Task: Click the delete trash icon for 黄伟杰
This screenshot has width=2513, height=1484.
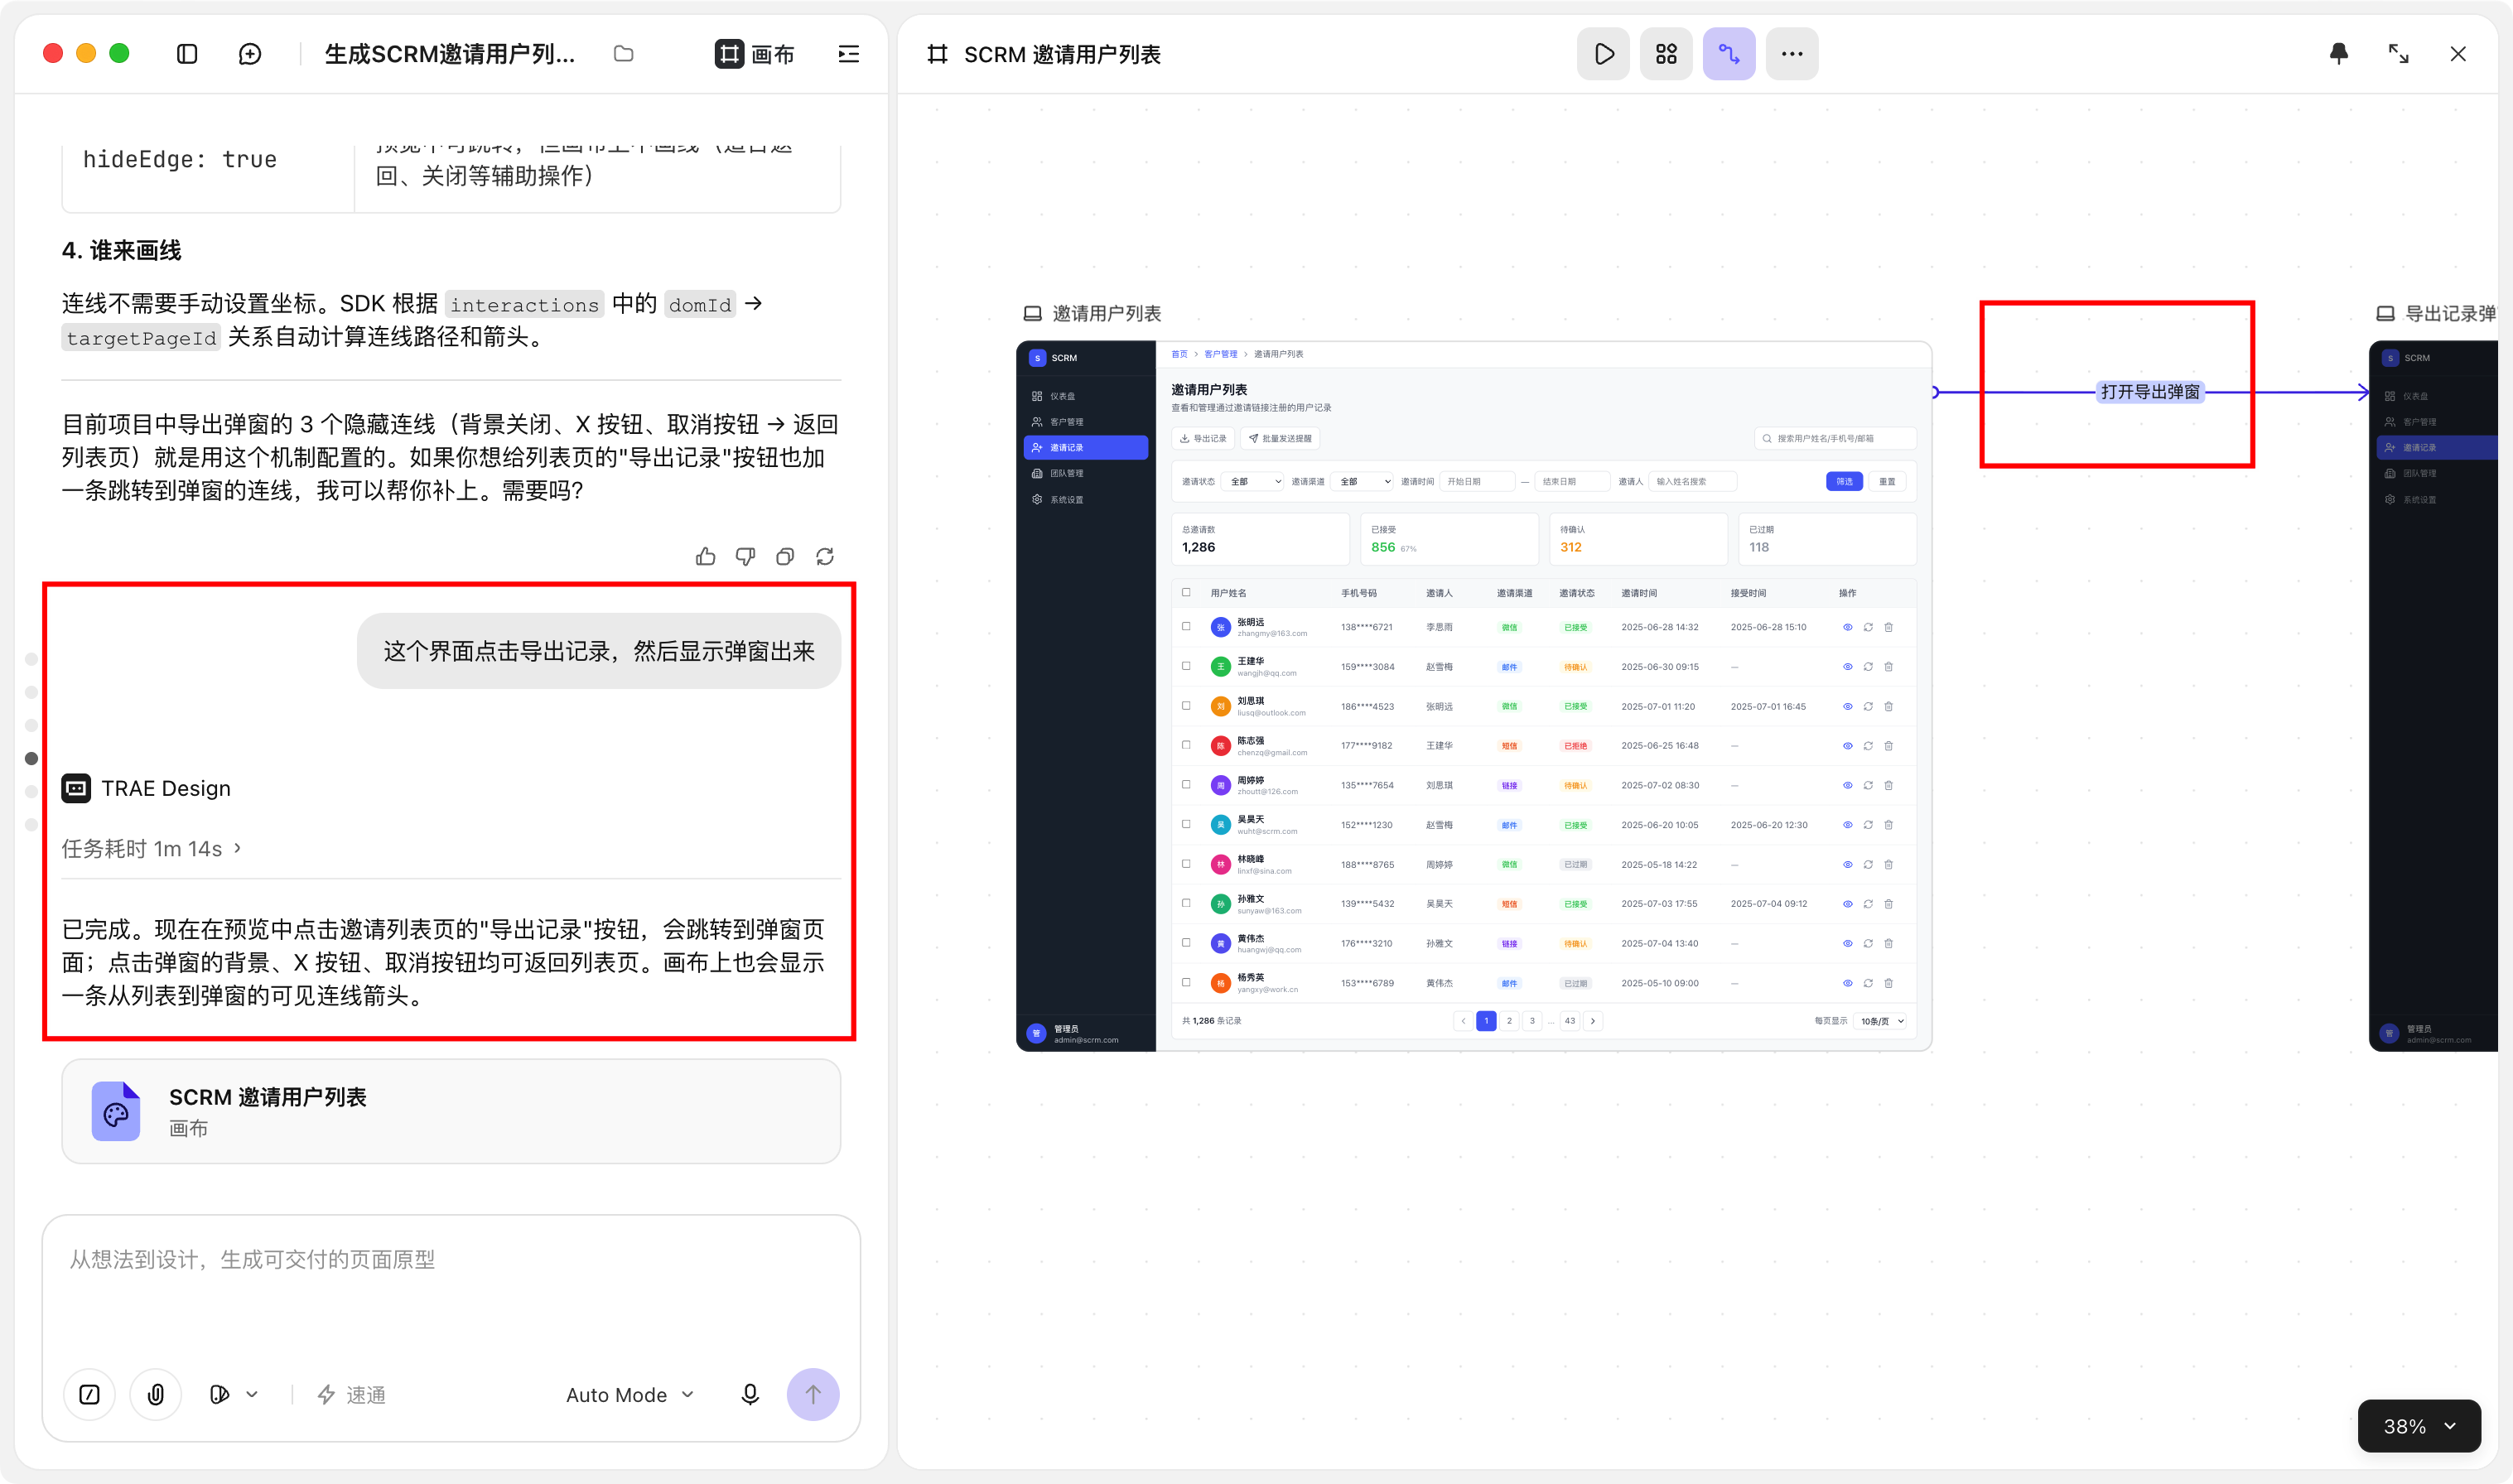Action: click(x=1889, y=943)
